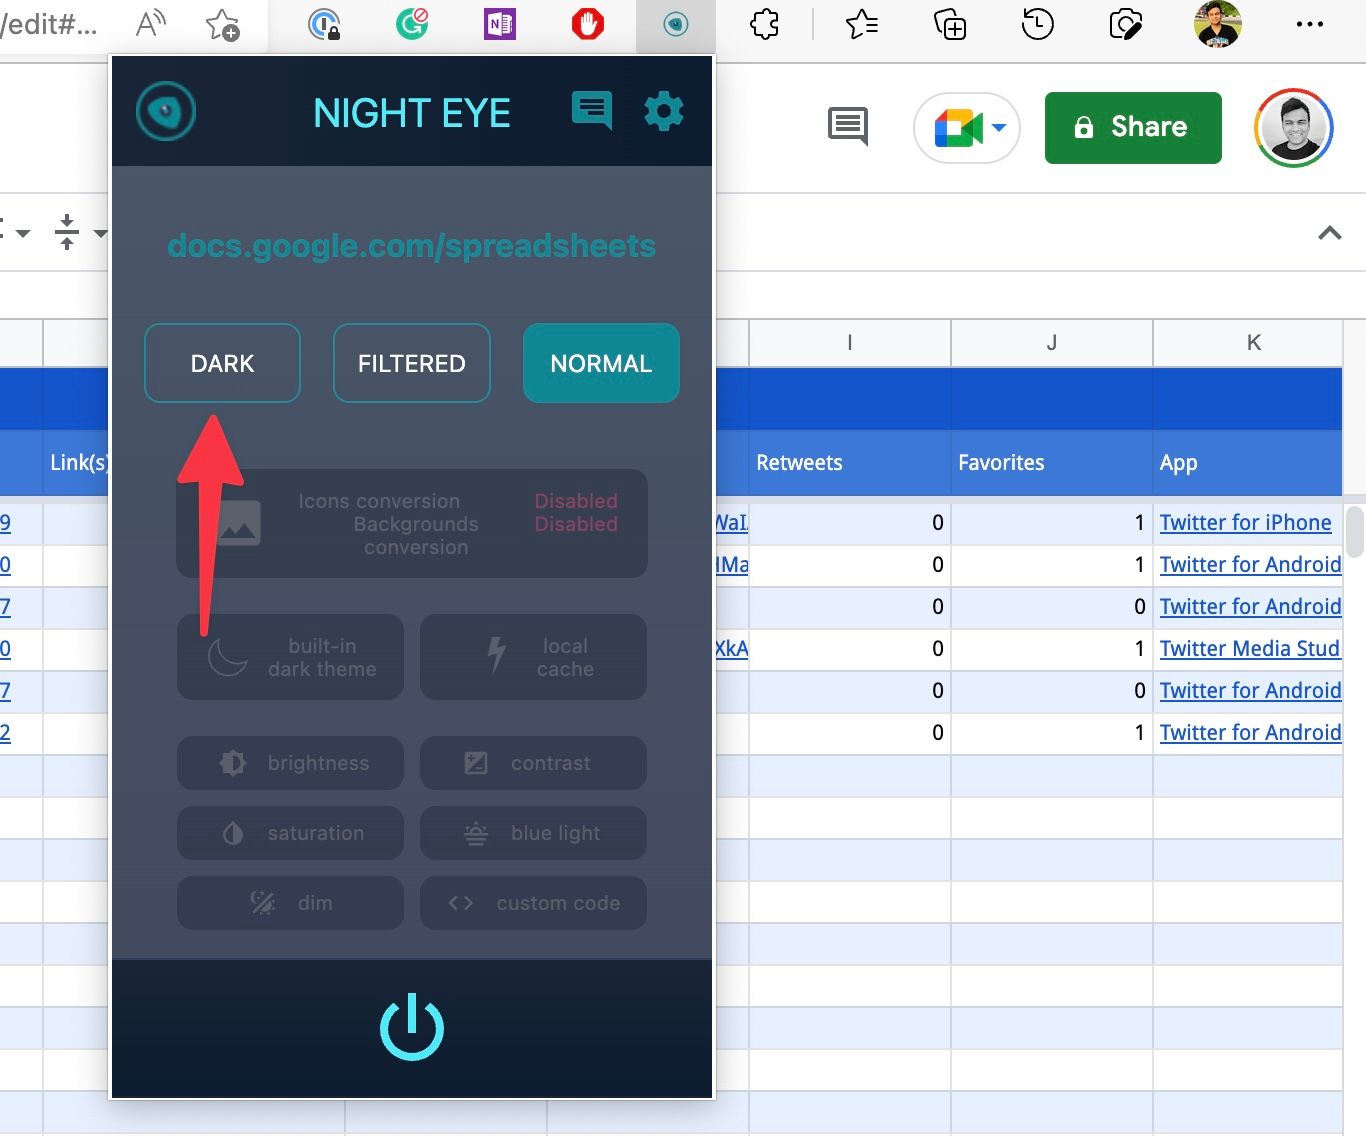Open the Google Meet presence dropdown

965,128
